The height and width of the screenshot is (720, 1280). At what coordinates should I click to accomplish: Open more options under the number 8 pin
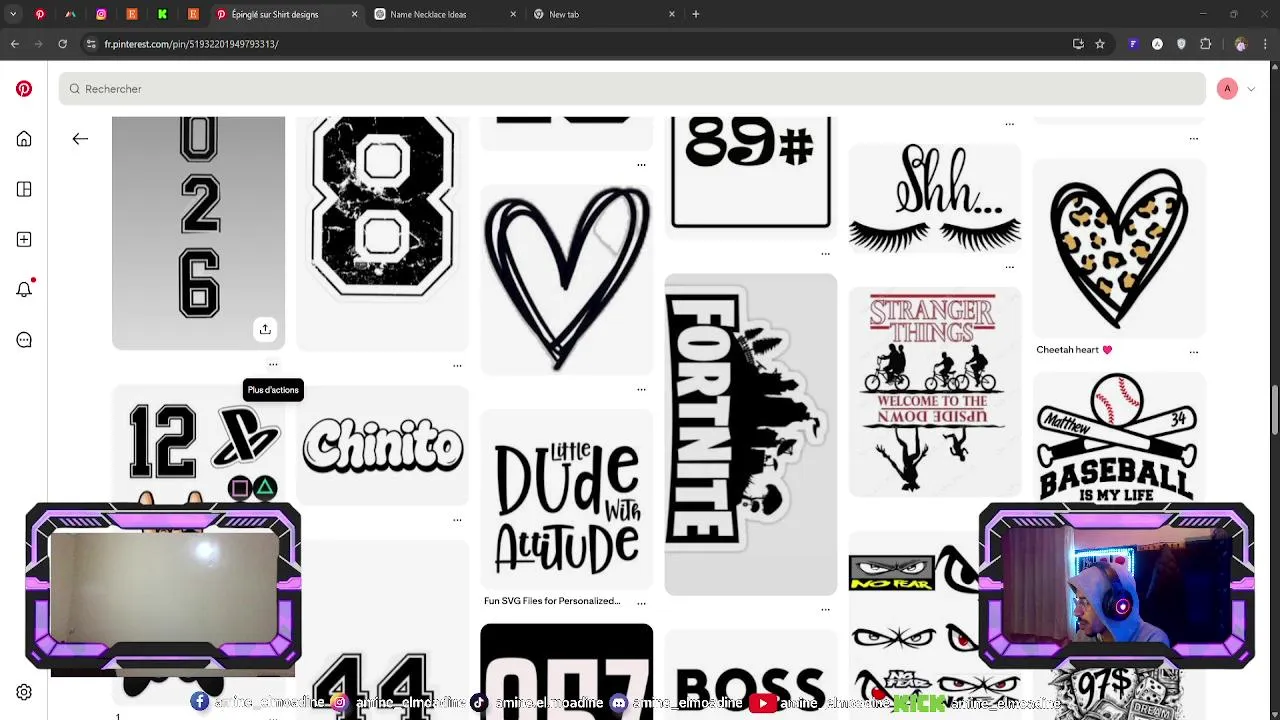pyautogui.click(x=457, y=365)
